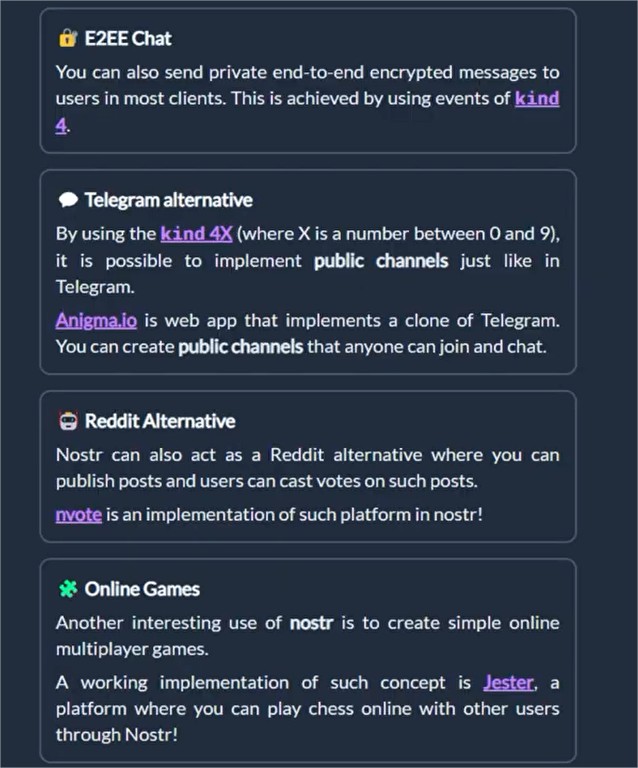
Task: Open the 'kind 4X' link
Action: [x=196, y=234]
